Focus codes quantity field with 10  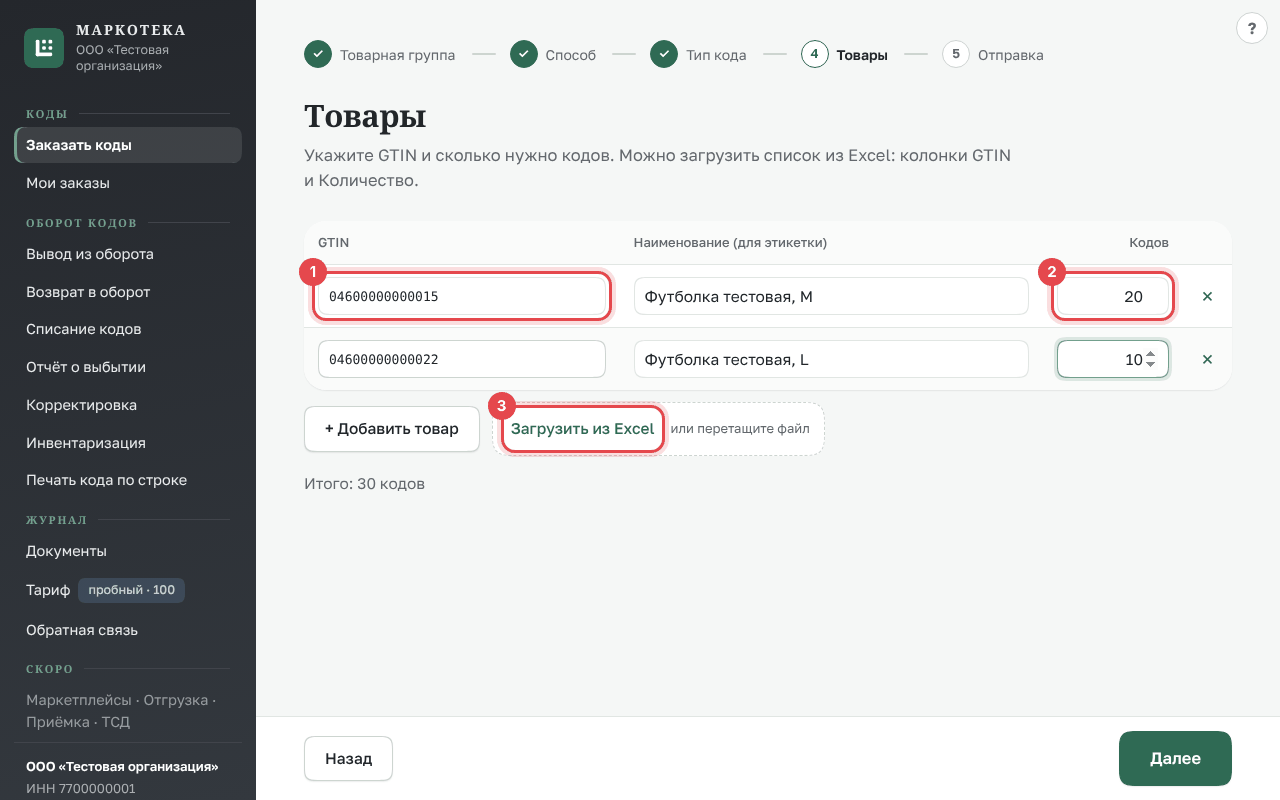click(x=1113, y=360)
